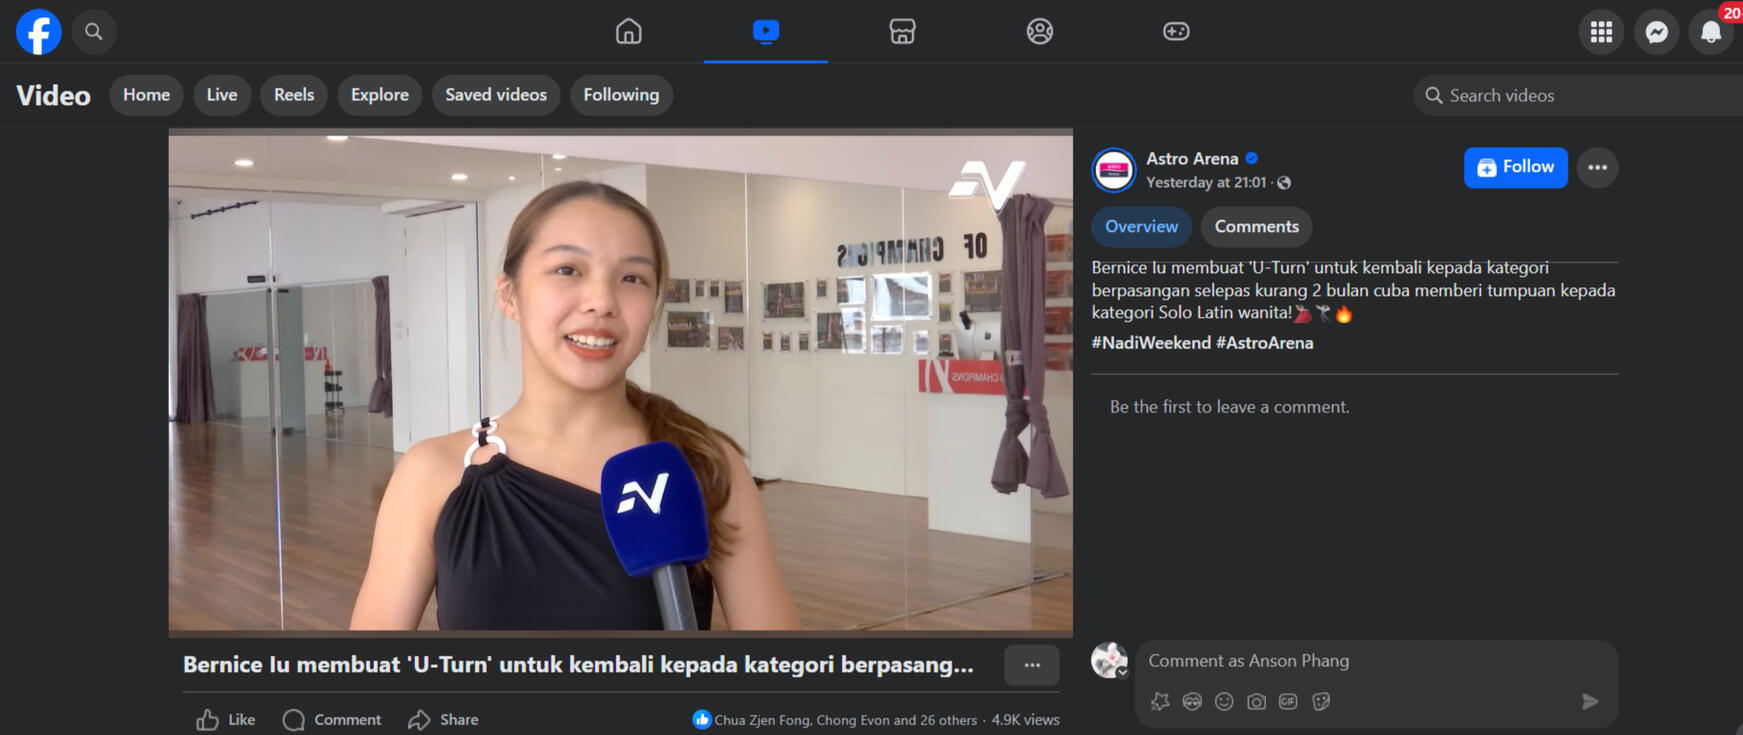Click the #AstroArena hashtag link
This screenshot has height=735, width=1743.
[x=1264, y=343]
